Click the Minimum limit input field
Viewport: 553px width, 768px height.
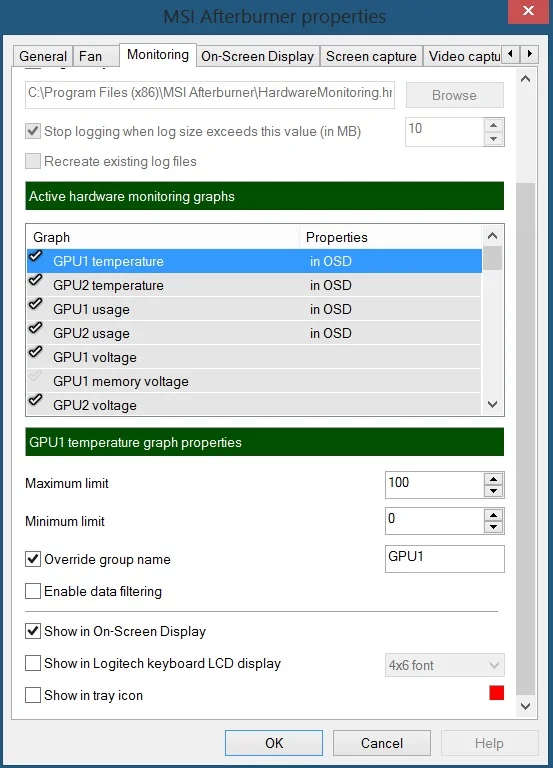(x=434, y=521)
